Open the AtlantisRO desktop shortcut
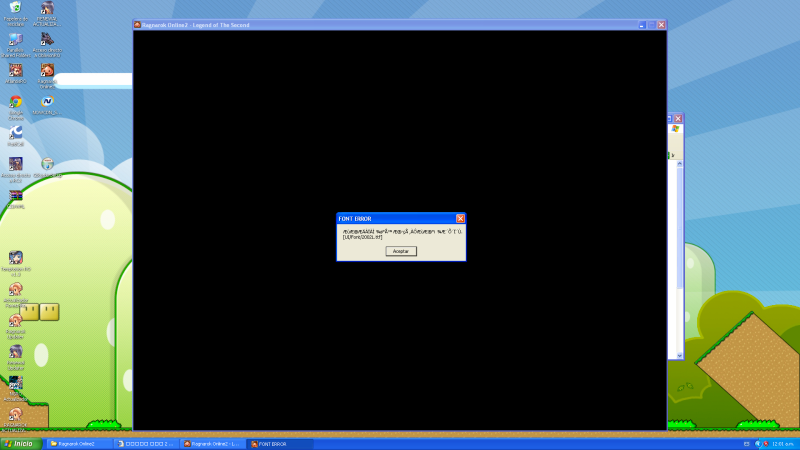Viewport: 800px width, 450px height. pos(16,73)
